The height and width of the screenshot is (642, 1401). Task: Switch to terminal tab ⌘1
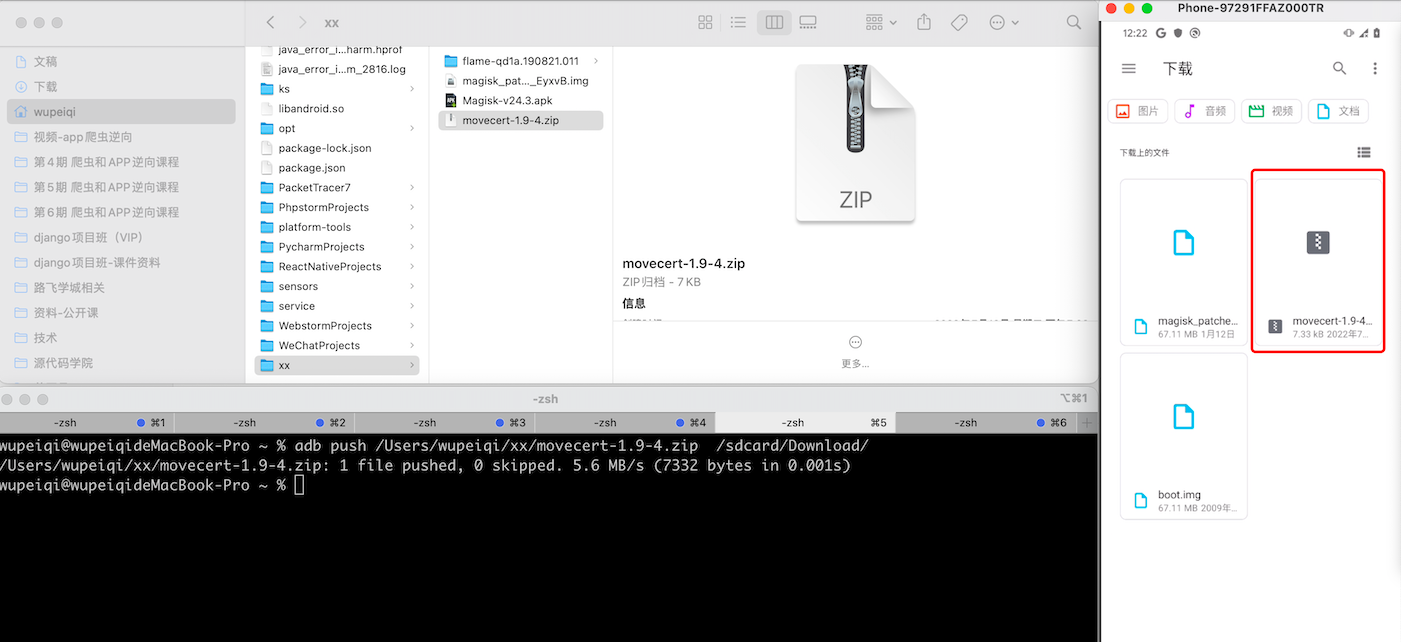pyautogui.click(x=88, y=422)
